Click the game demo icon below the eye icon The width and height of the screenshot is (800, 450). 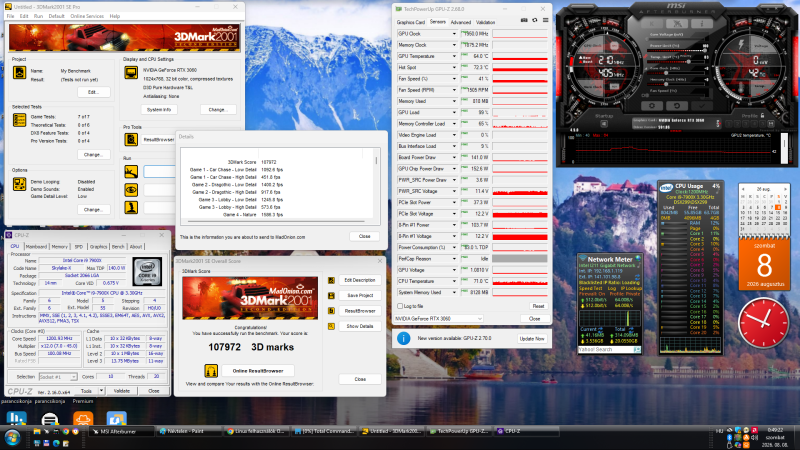coord(131,208)
